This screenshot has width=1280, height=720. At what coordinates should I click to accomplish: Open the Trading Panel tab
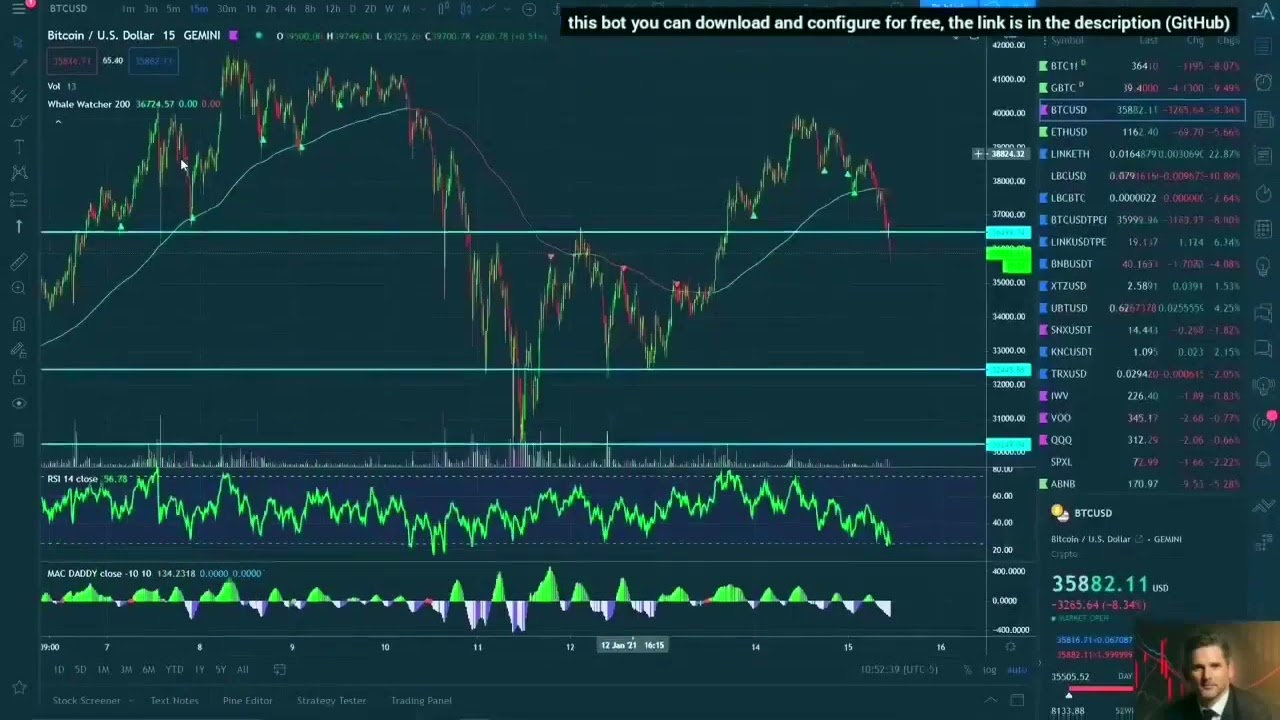421,701
